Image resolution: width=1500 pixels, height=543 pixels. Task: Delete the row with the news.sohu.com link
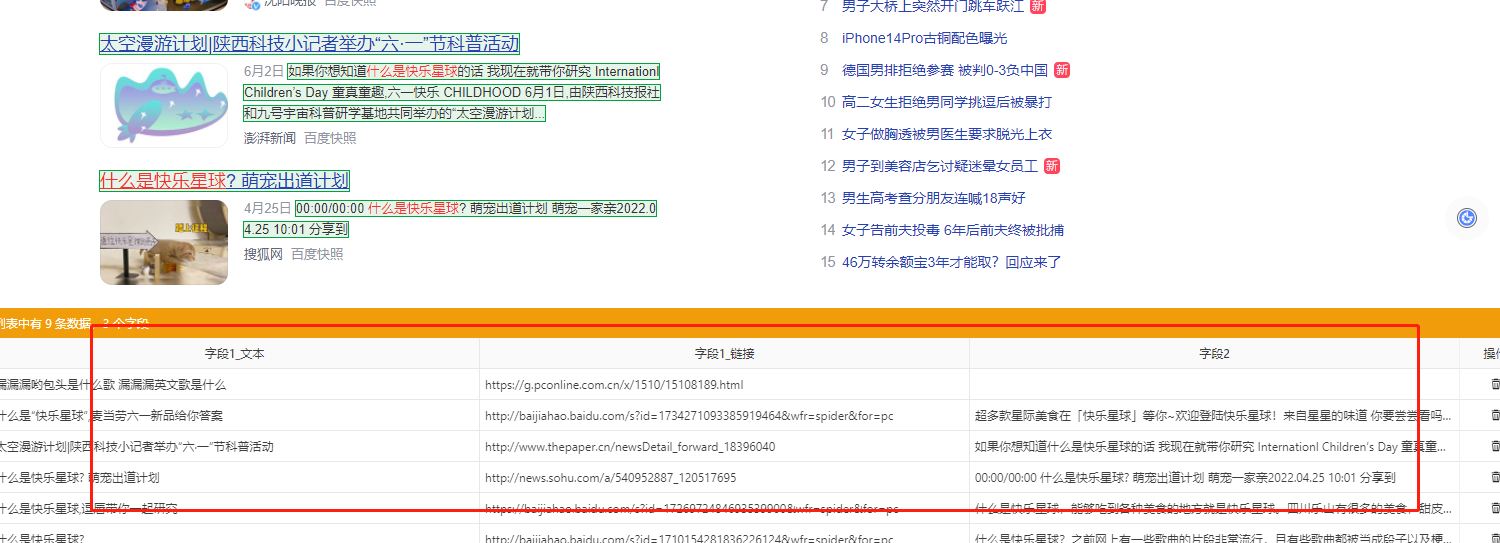pyautogui.click(x=1495, y=477)
